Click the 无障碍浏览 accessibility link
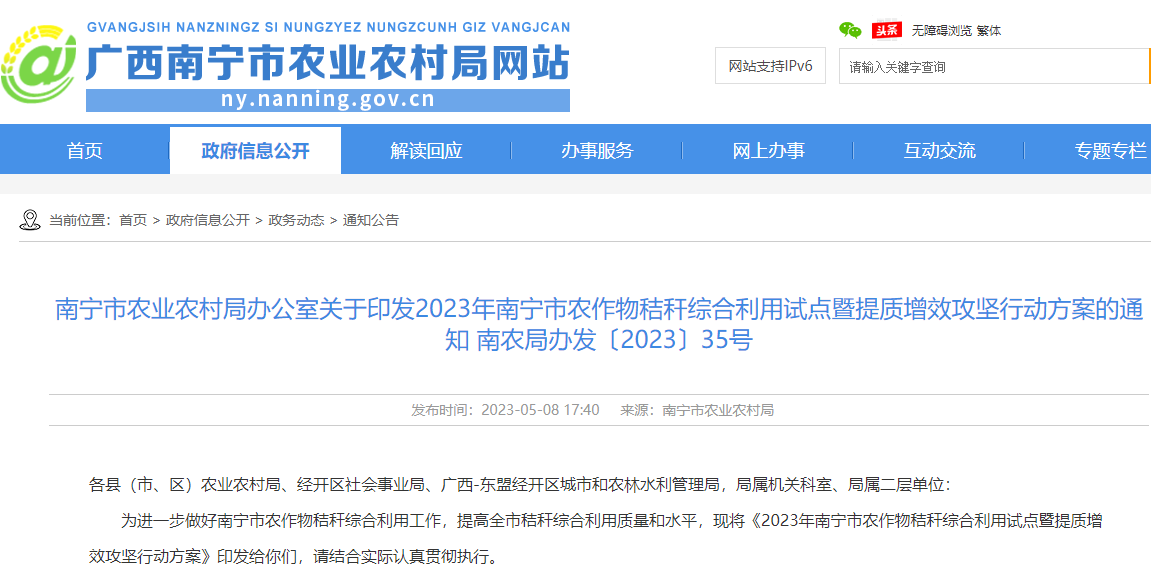The height and width of the screenshot is (581, 1151). [x=941, y=30]
